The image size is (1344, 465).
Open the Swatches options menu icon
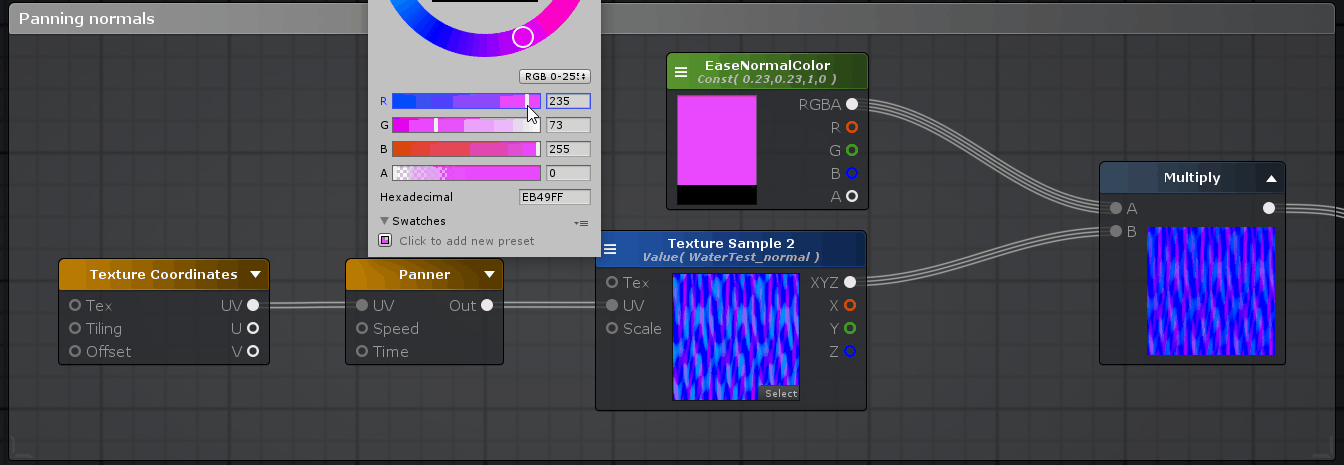(583, 223)
